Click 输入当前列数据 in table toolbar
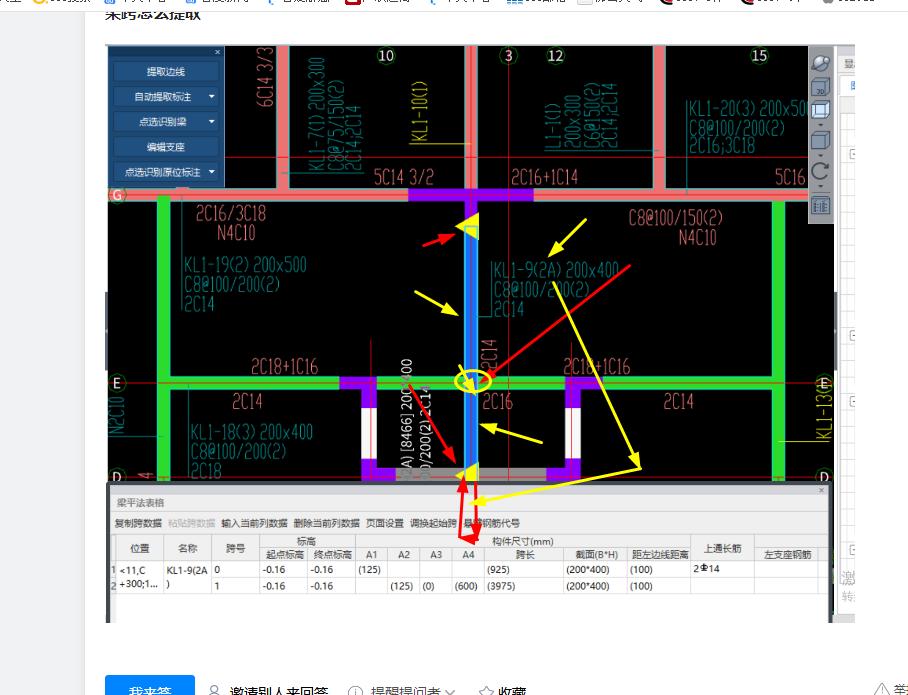 tap(254, 523)
